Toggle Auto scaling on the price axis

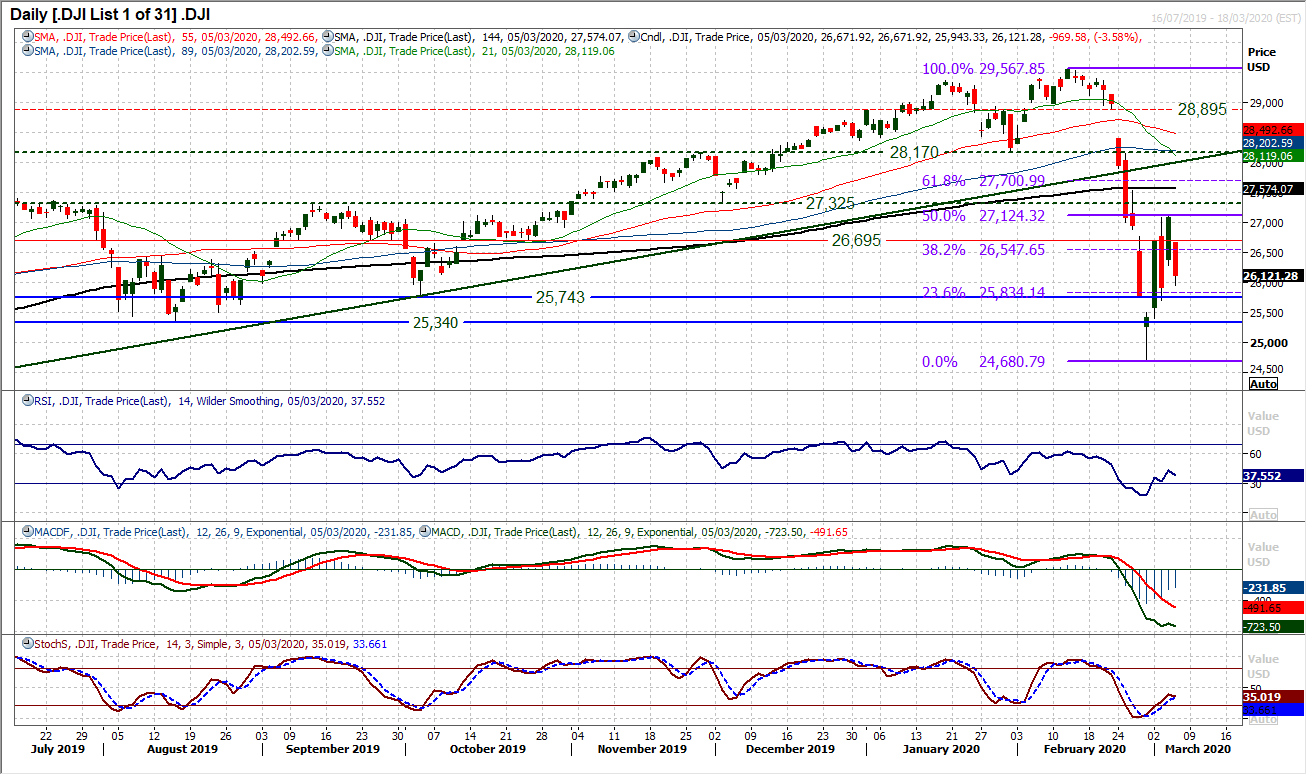[1265, 384]
